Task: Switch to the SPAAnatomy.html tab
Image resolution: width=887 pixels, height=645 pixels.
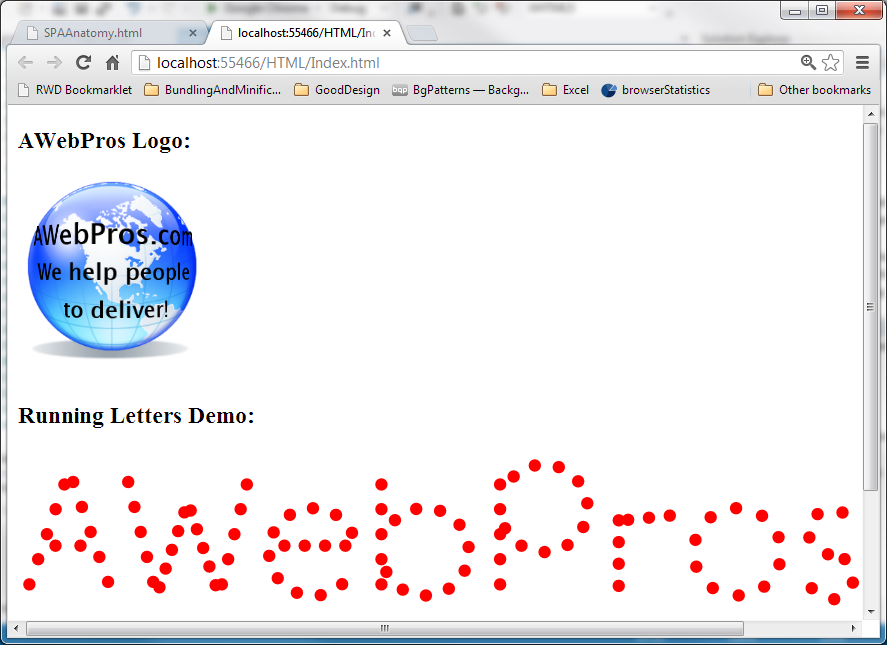Action: pyautogui.click(x=107, y=33)
